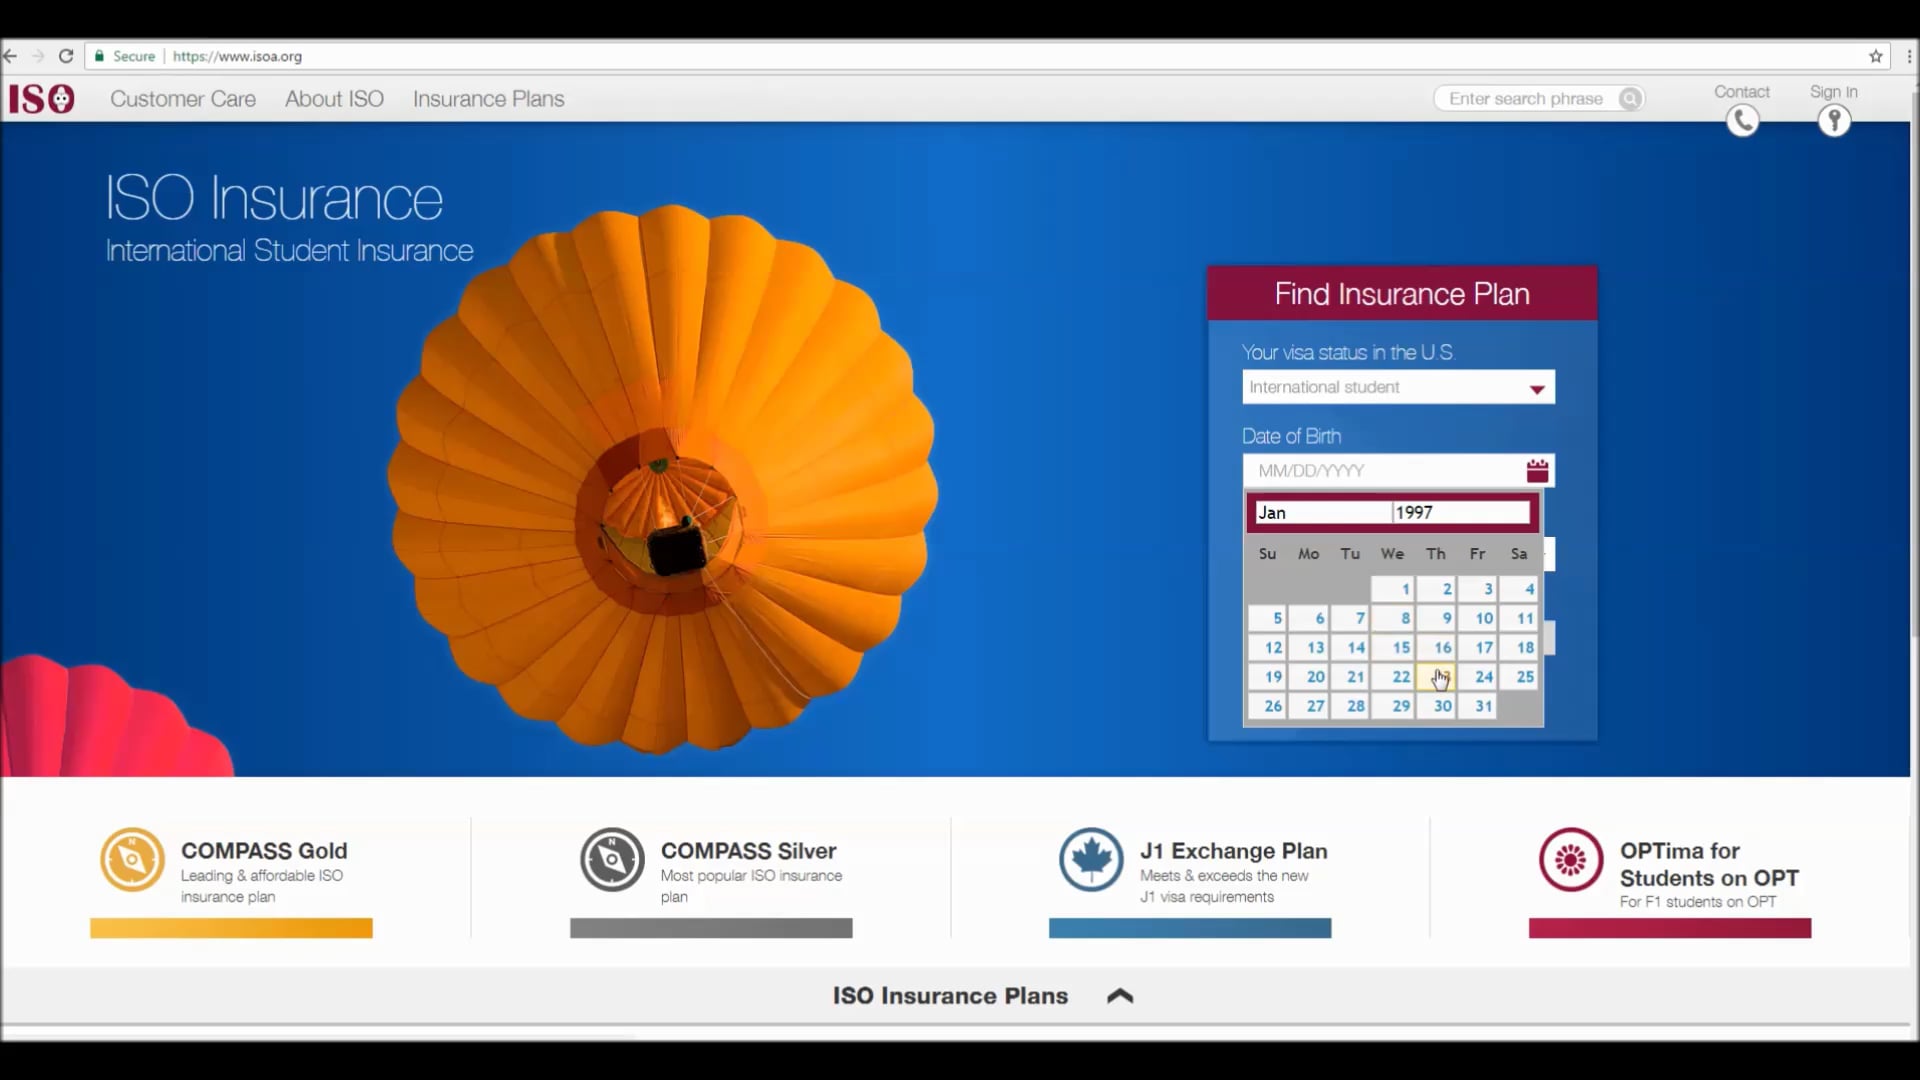The width and height of the screenshot is (1920, 1080).
Task: Select day 31 in the calendar
Action: [x=1477, y=706]
